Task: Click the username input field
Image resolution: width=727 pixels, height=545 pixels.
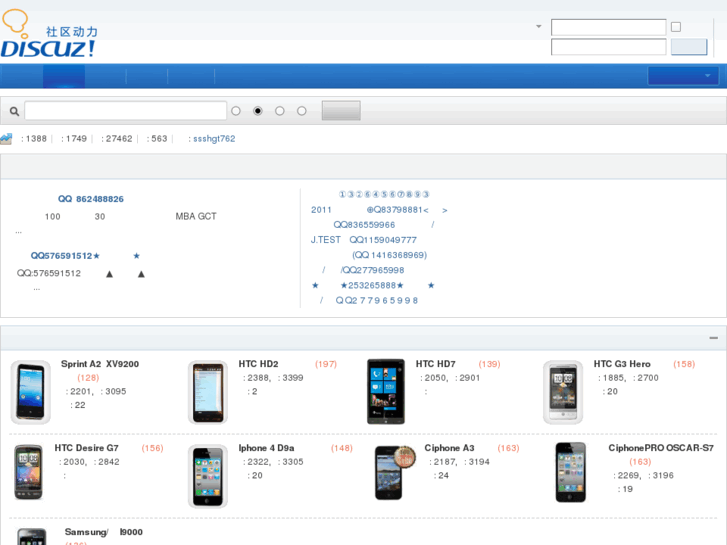Action: pyautogui.click(x=609, y=27)
